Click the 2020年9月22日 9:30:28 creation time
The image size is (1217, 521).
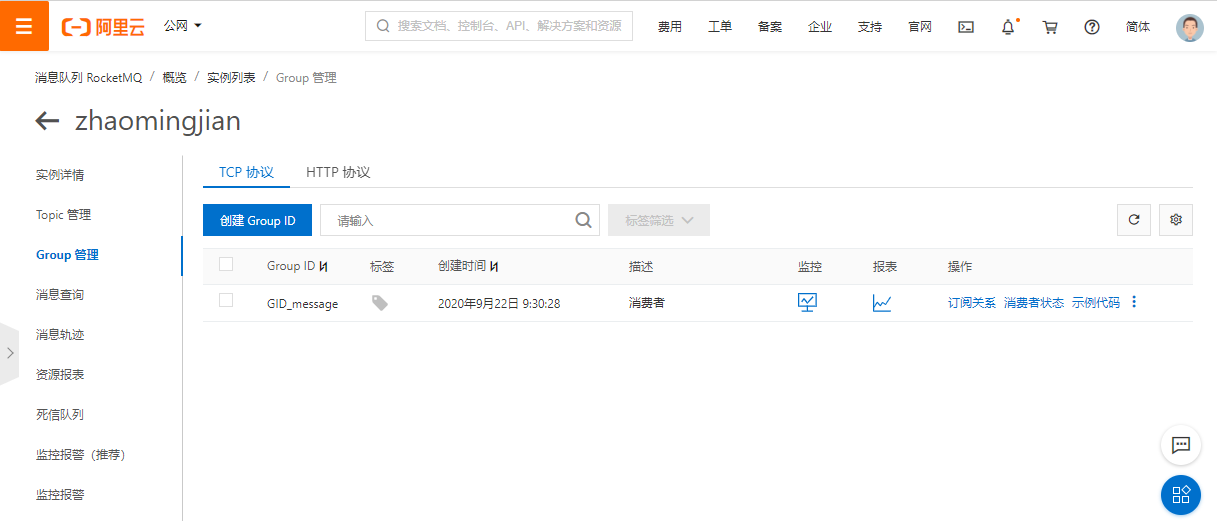(499, 303)
